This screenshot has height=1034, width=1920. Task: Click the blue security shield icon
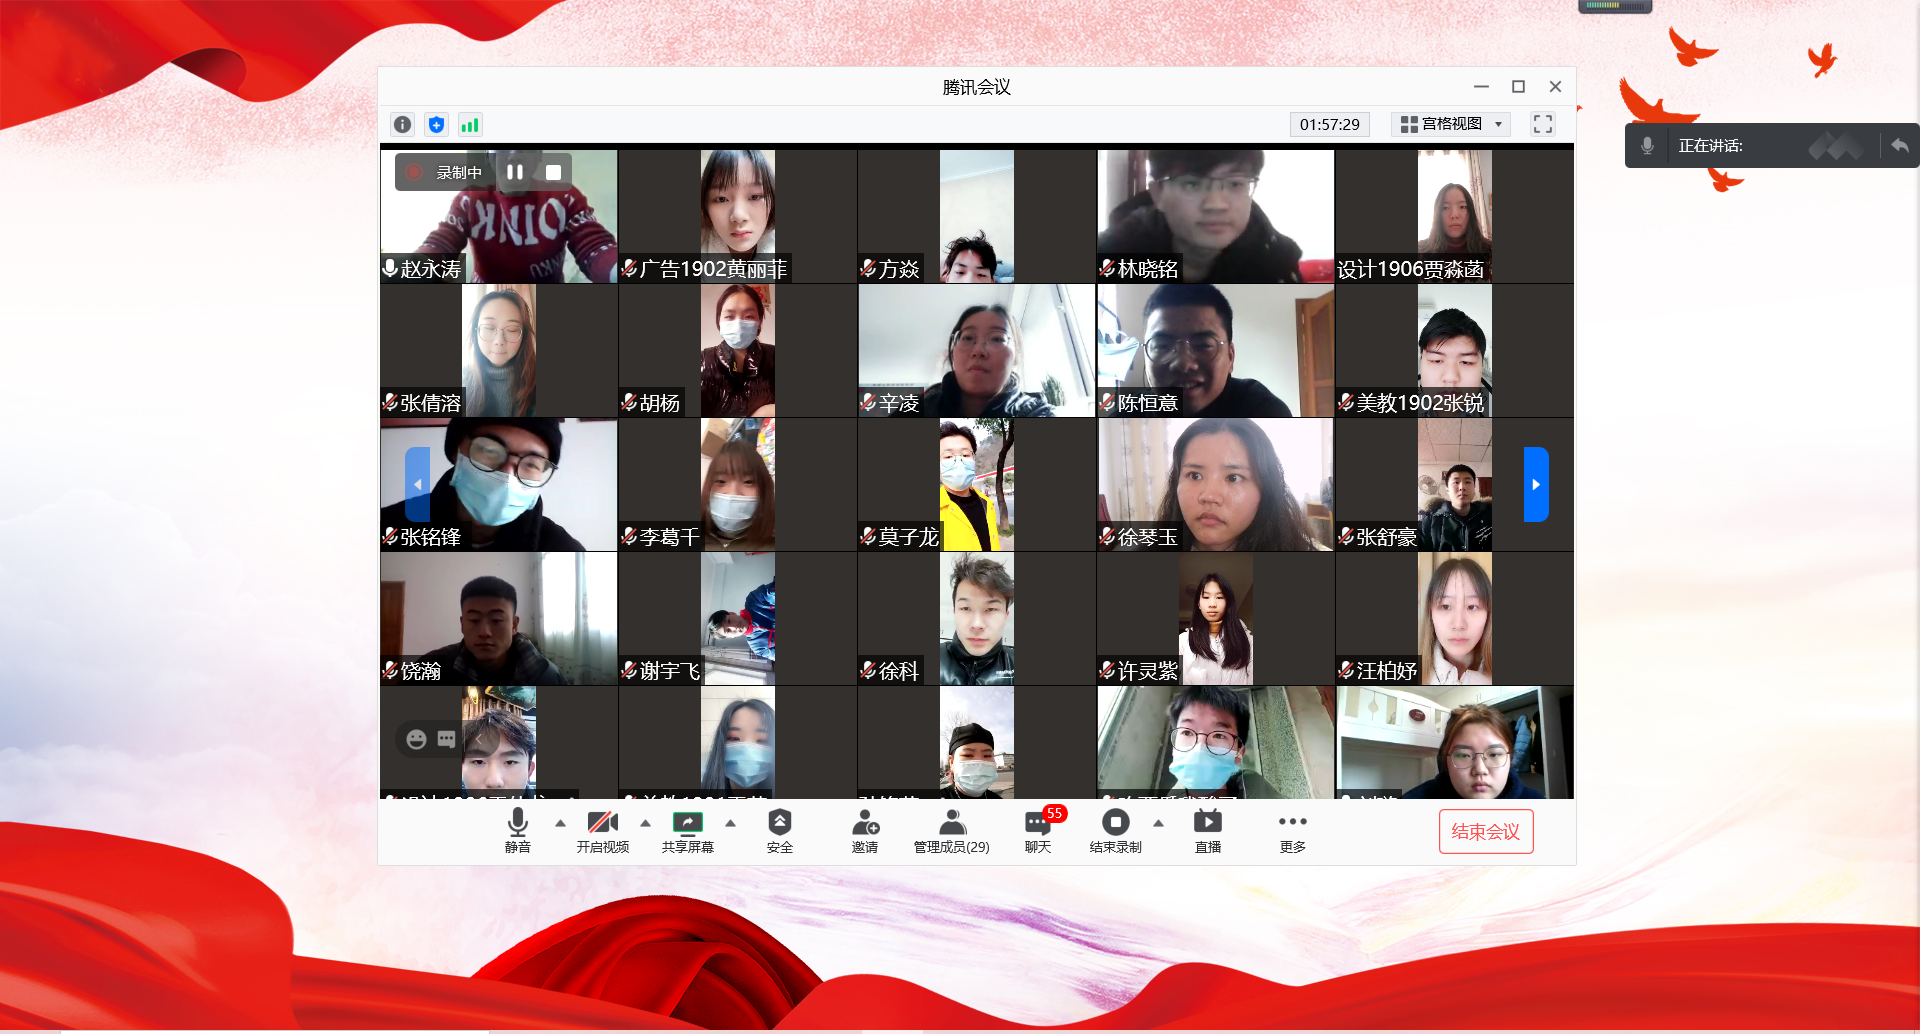[436, 125]
